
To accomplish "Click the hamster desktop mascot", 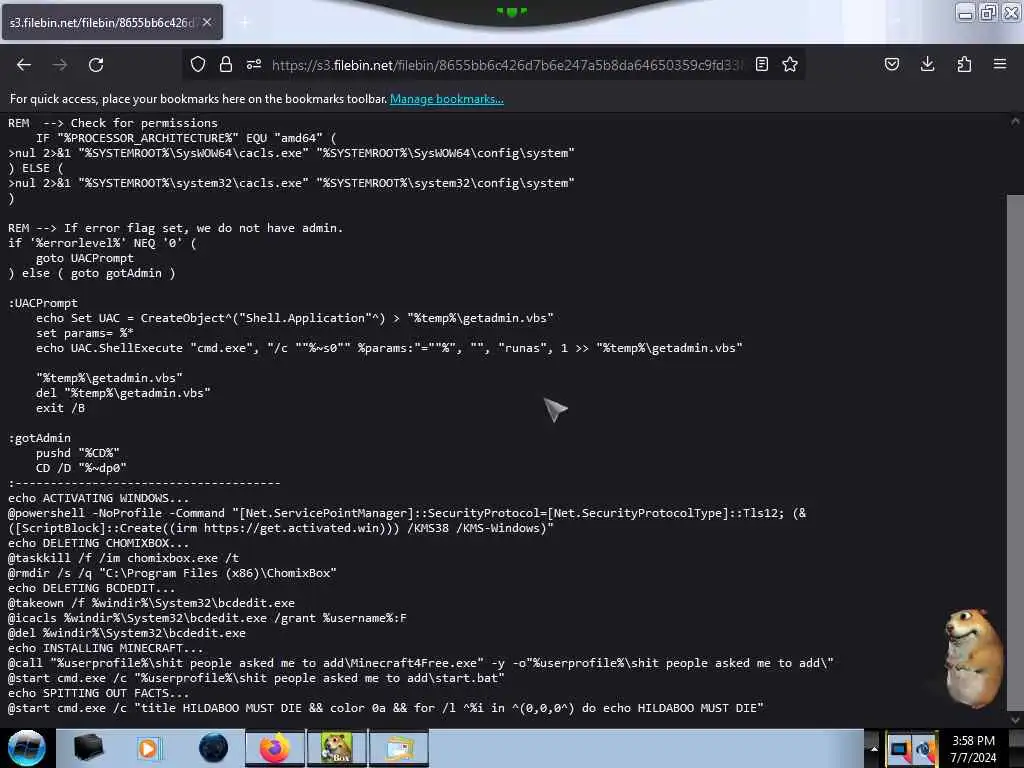I will [973, 658].
